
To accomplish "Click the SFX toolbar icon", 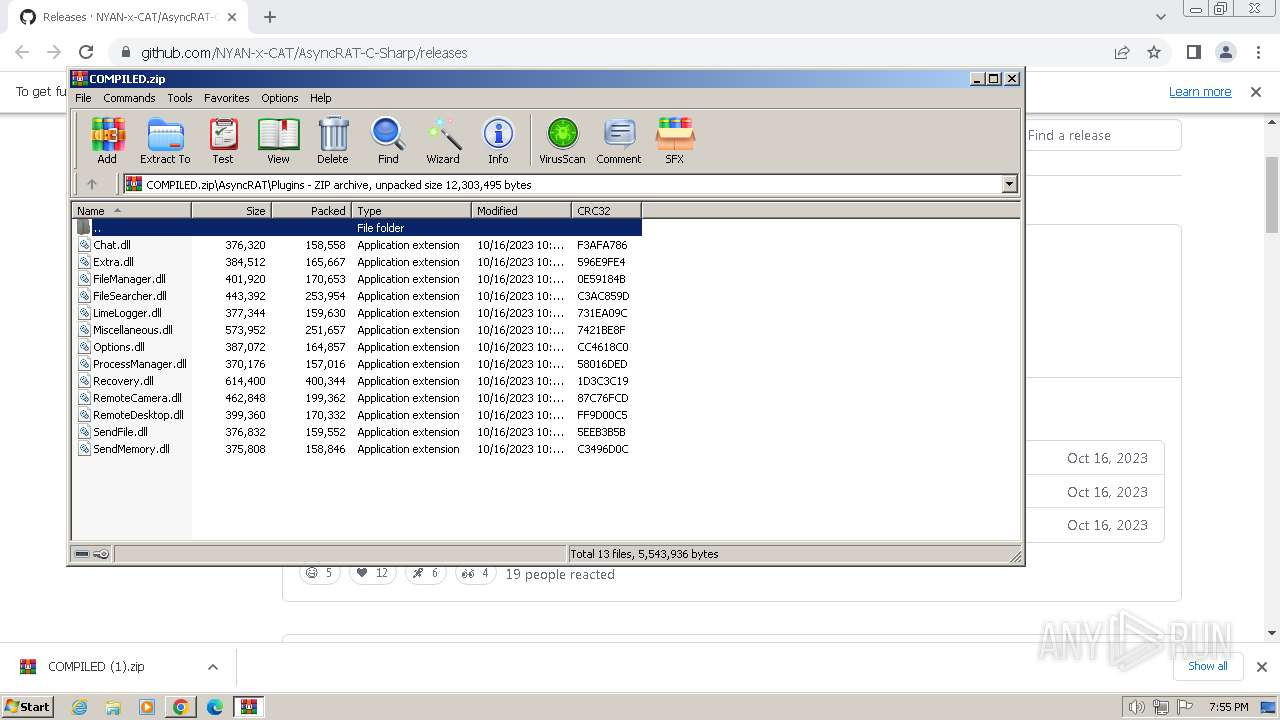I will pos(675,140).
